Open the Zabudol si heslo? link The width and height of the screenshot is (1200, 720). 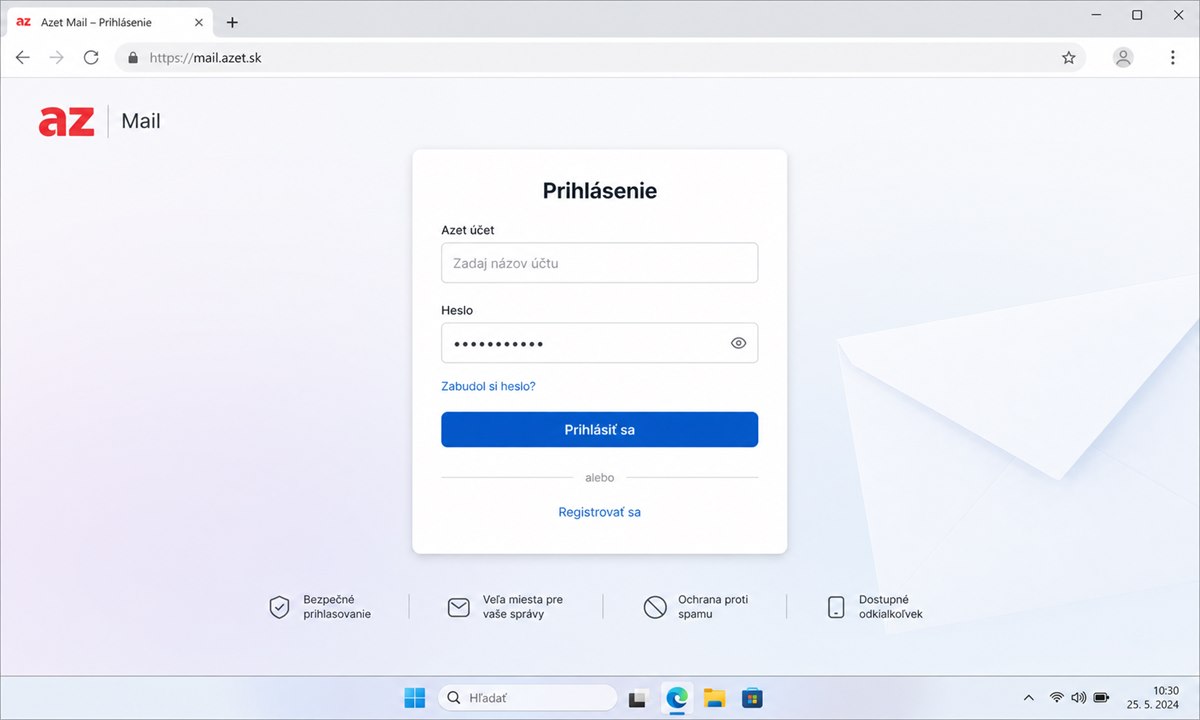coord(488,386)
